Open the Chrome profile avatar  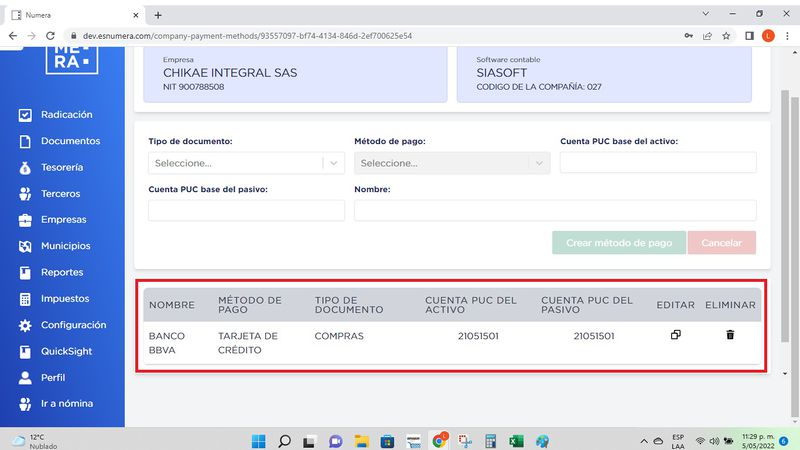(x=768, y=36)
